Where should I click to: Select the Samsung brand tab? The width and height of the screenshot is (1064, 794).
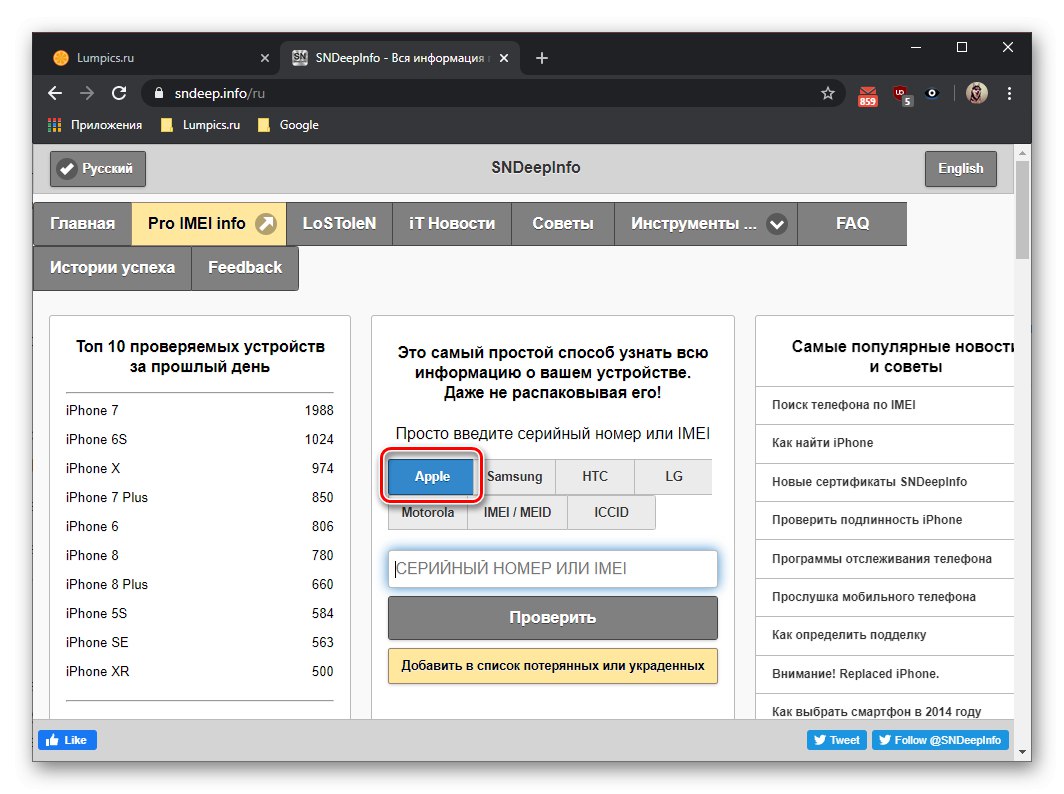[516, 476]
